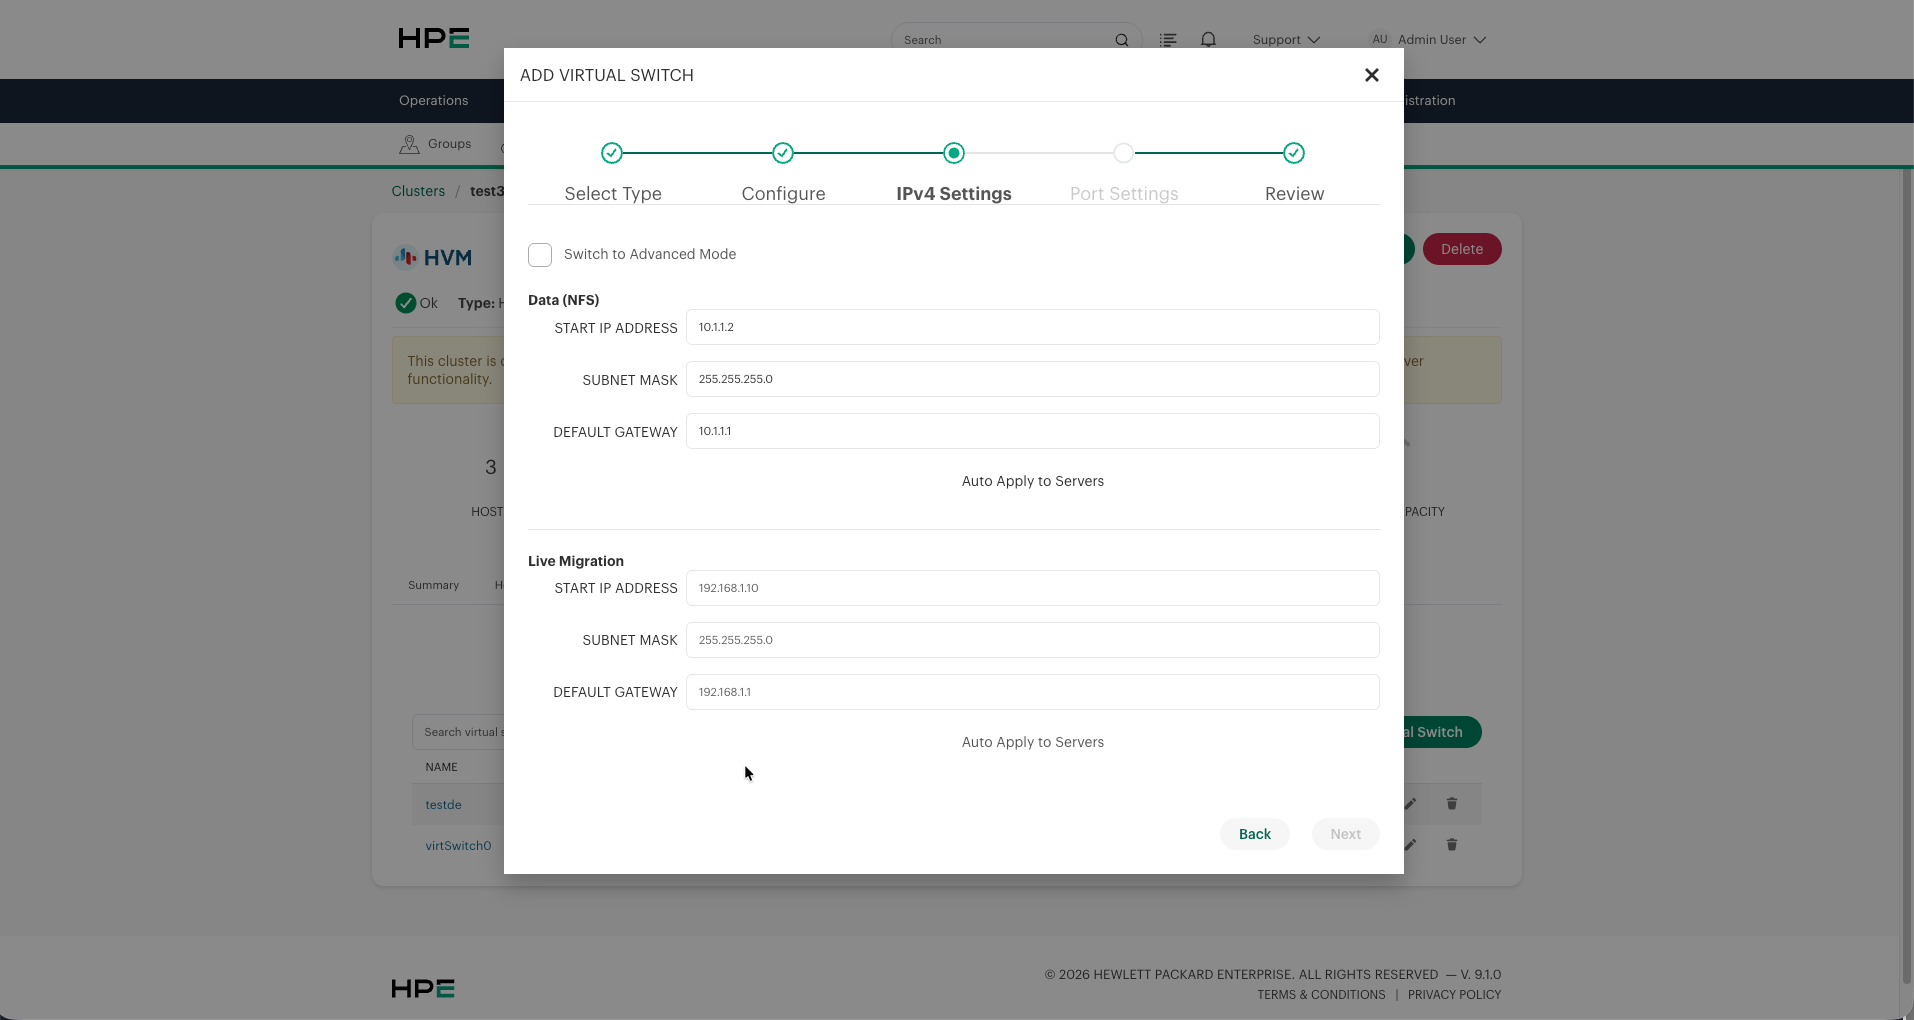The image size is (1914, 1020).
Task: Open the activity list icon in header
Action: click(1168, 40)
